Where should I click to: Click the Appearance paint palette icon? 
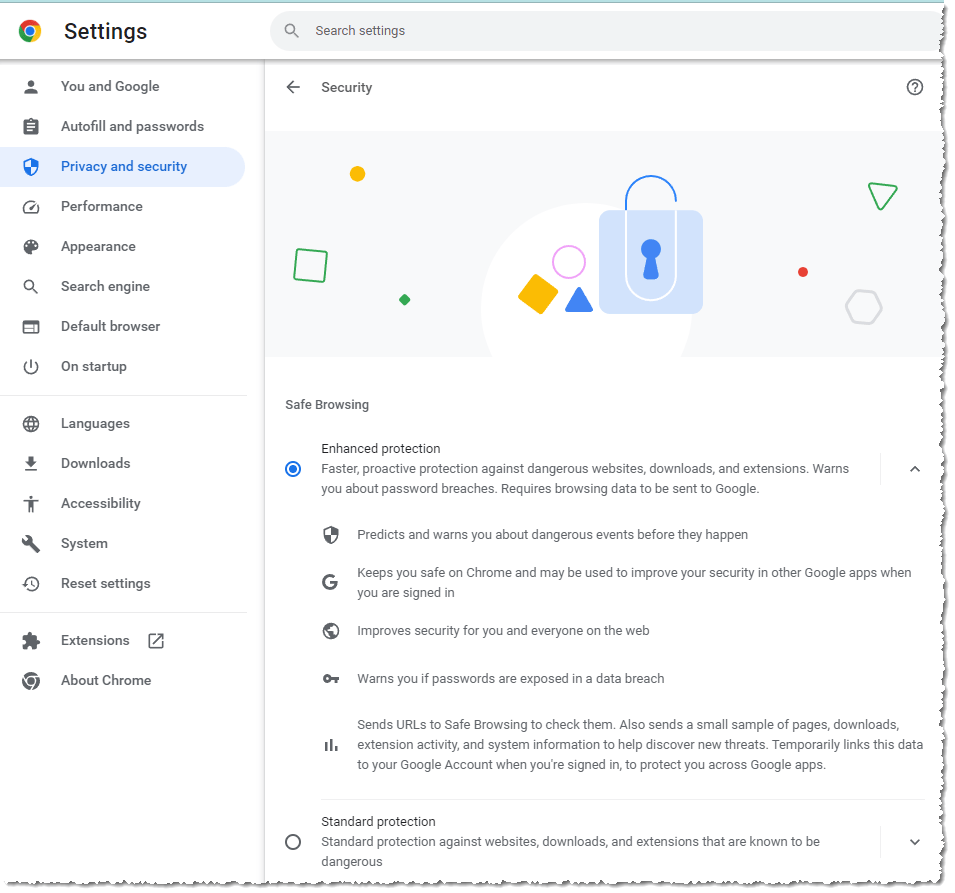(x=30, y=246)
